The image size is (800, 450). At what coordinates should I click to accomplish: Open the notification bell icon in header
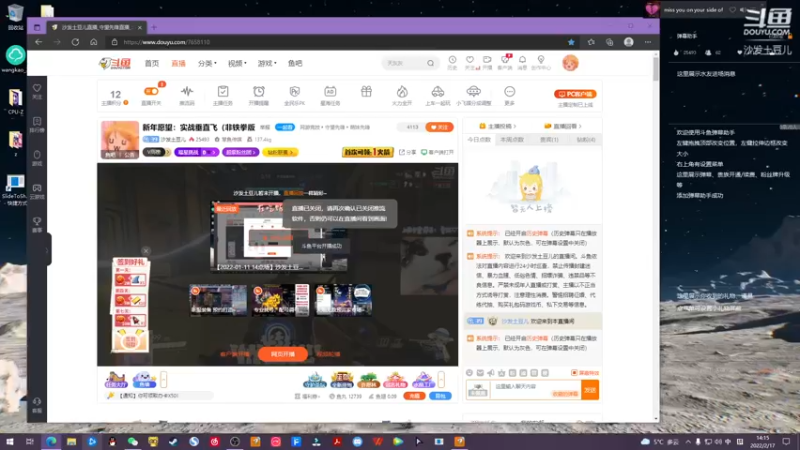[x=522, y=60]
